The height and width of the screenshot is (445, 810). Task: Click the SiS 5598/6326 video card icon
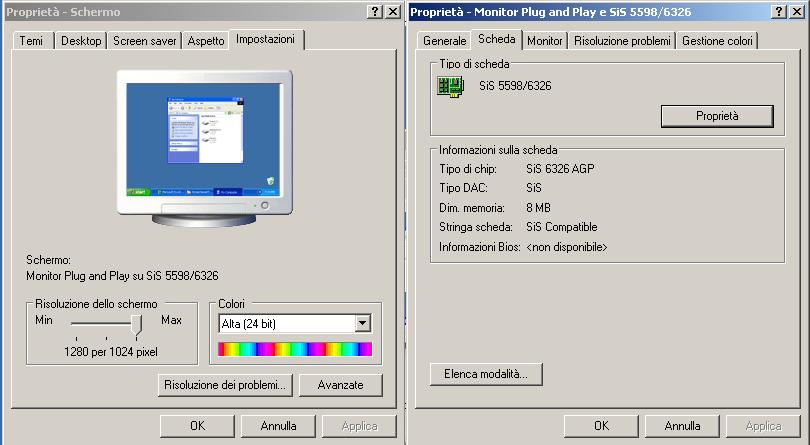(450, 87)
